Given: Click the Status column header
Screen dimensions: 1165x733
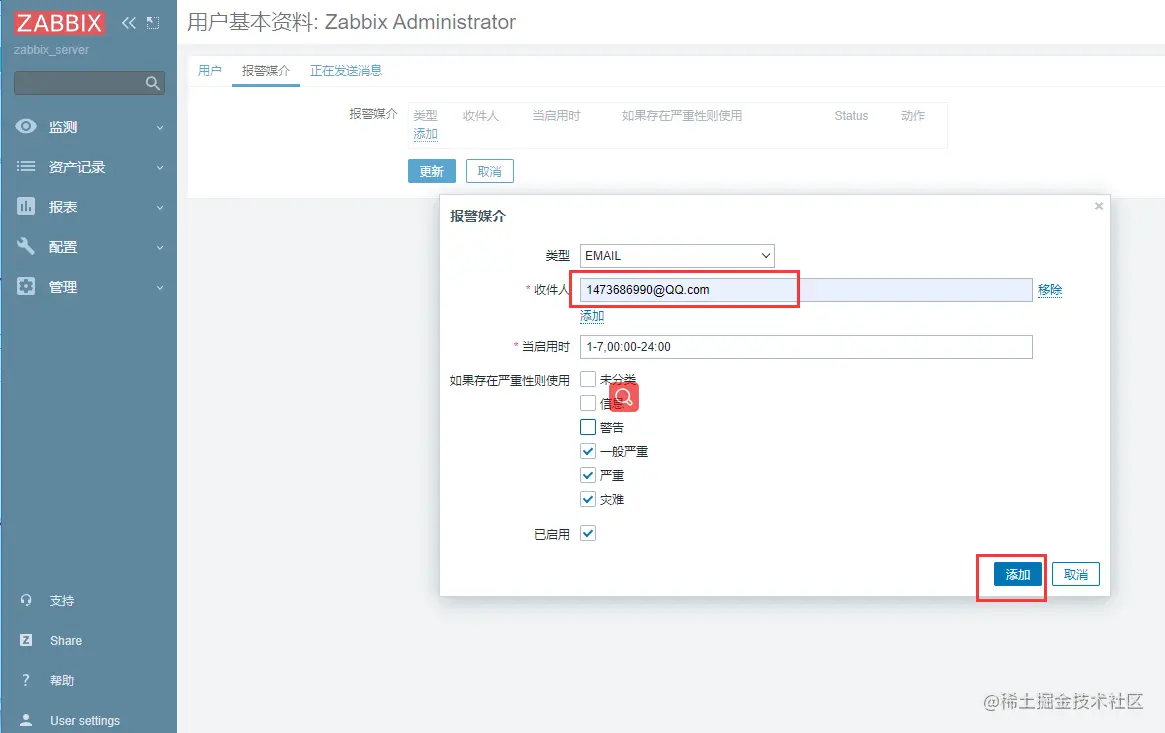Looking at the screenshot, I should coord(851,115).
